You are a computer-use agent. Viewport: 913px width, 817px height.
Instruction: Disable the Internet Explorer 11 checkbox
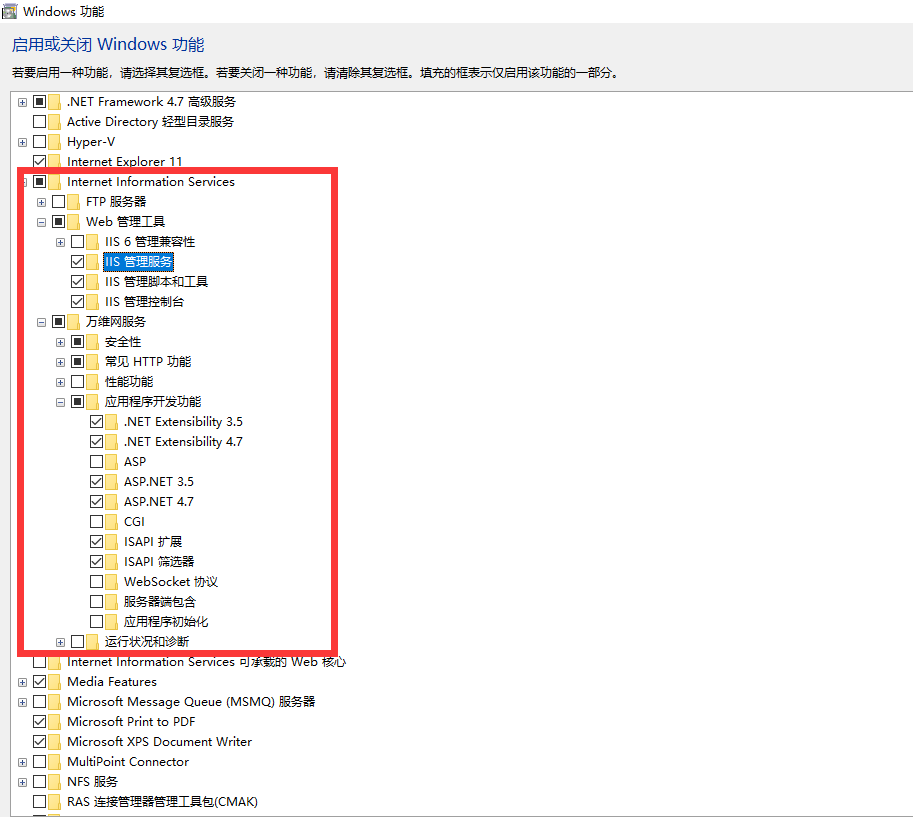40,162
